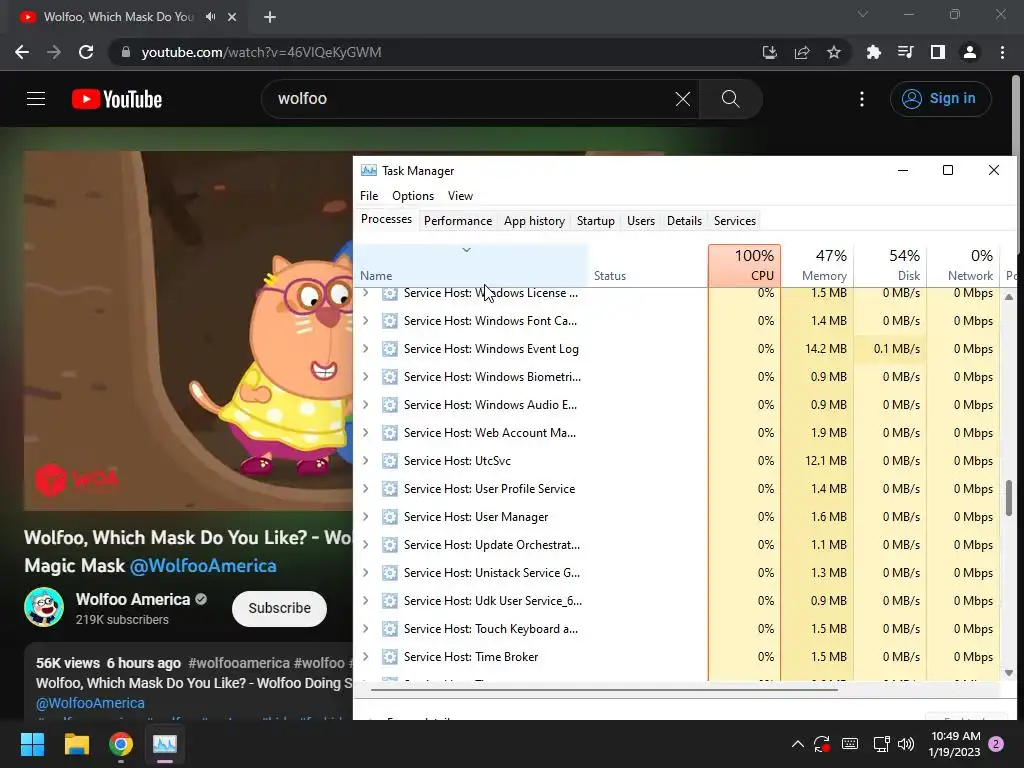Sort processes by Memory column
Screen dimensions: 1024x768
(817, 265)
